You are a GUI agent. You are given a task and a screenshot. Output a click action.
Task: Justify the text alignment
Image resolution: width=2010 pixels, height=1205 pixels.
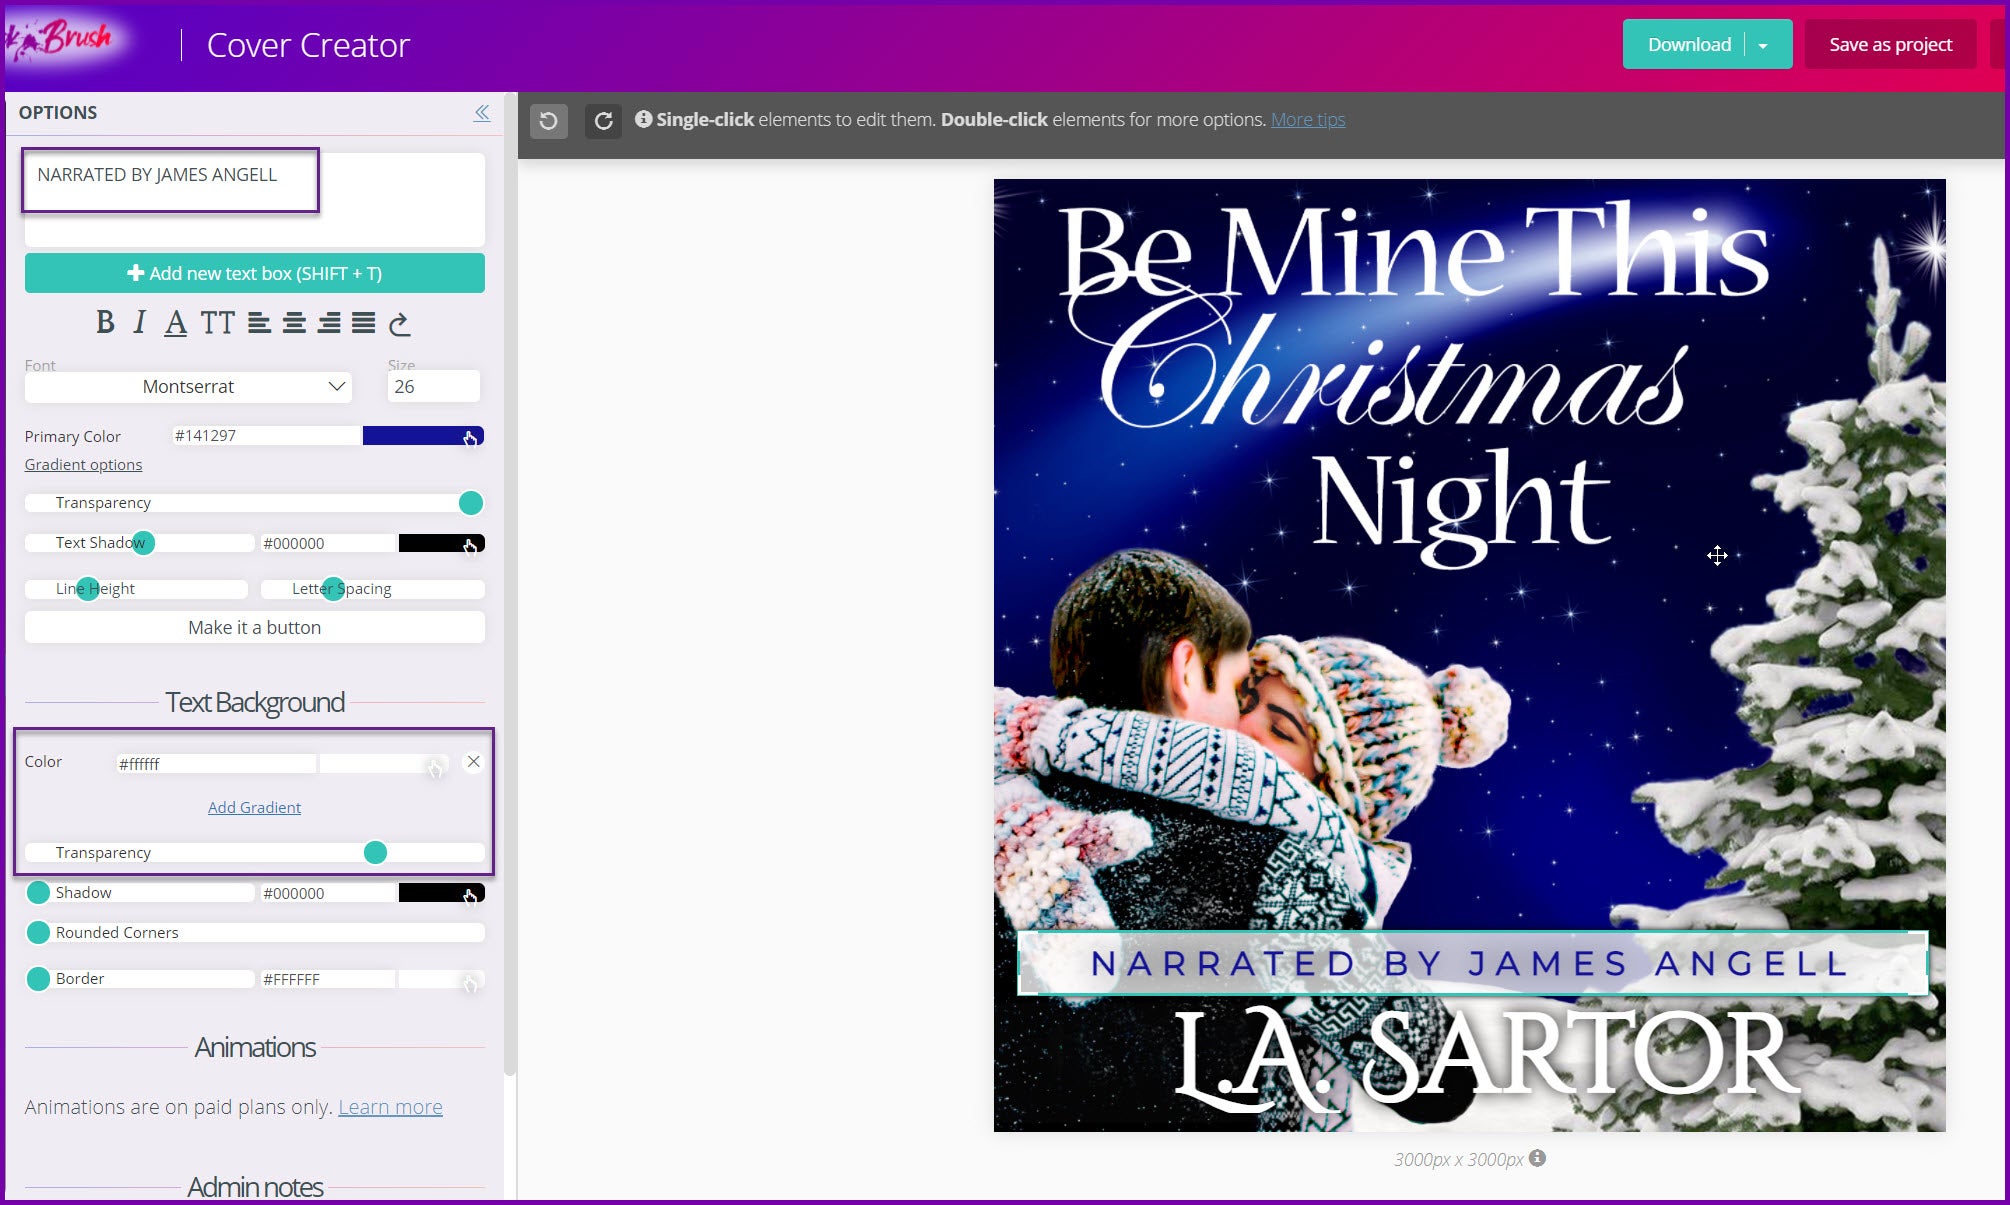click(x=364, y=322)
